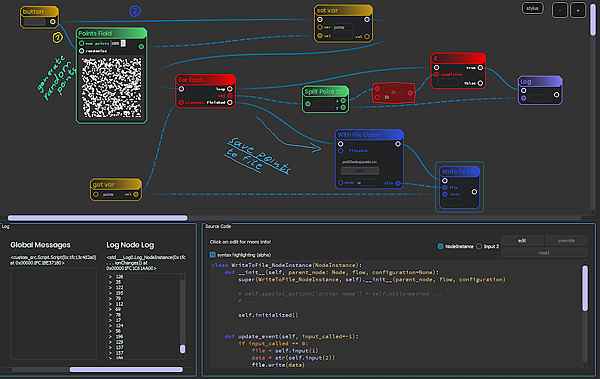Click the If node's true output port
This screenshot has height=379, width=600.
[480, 67]
